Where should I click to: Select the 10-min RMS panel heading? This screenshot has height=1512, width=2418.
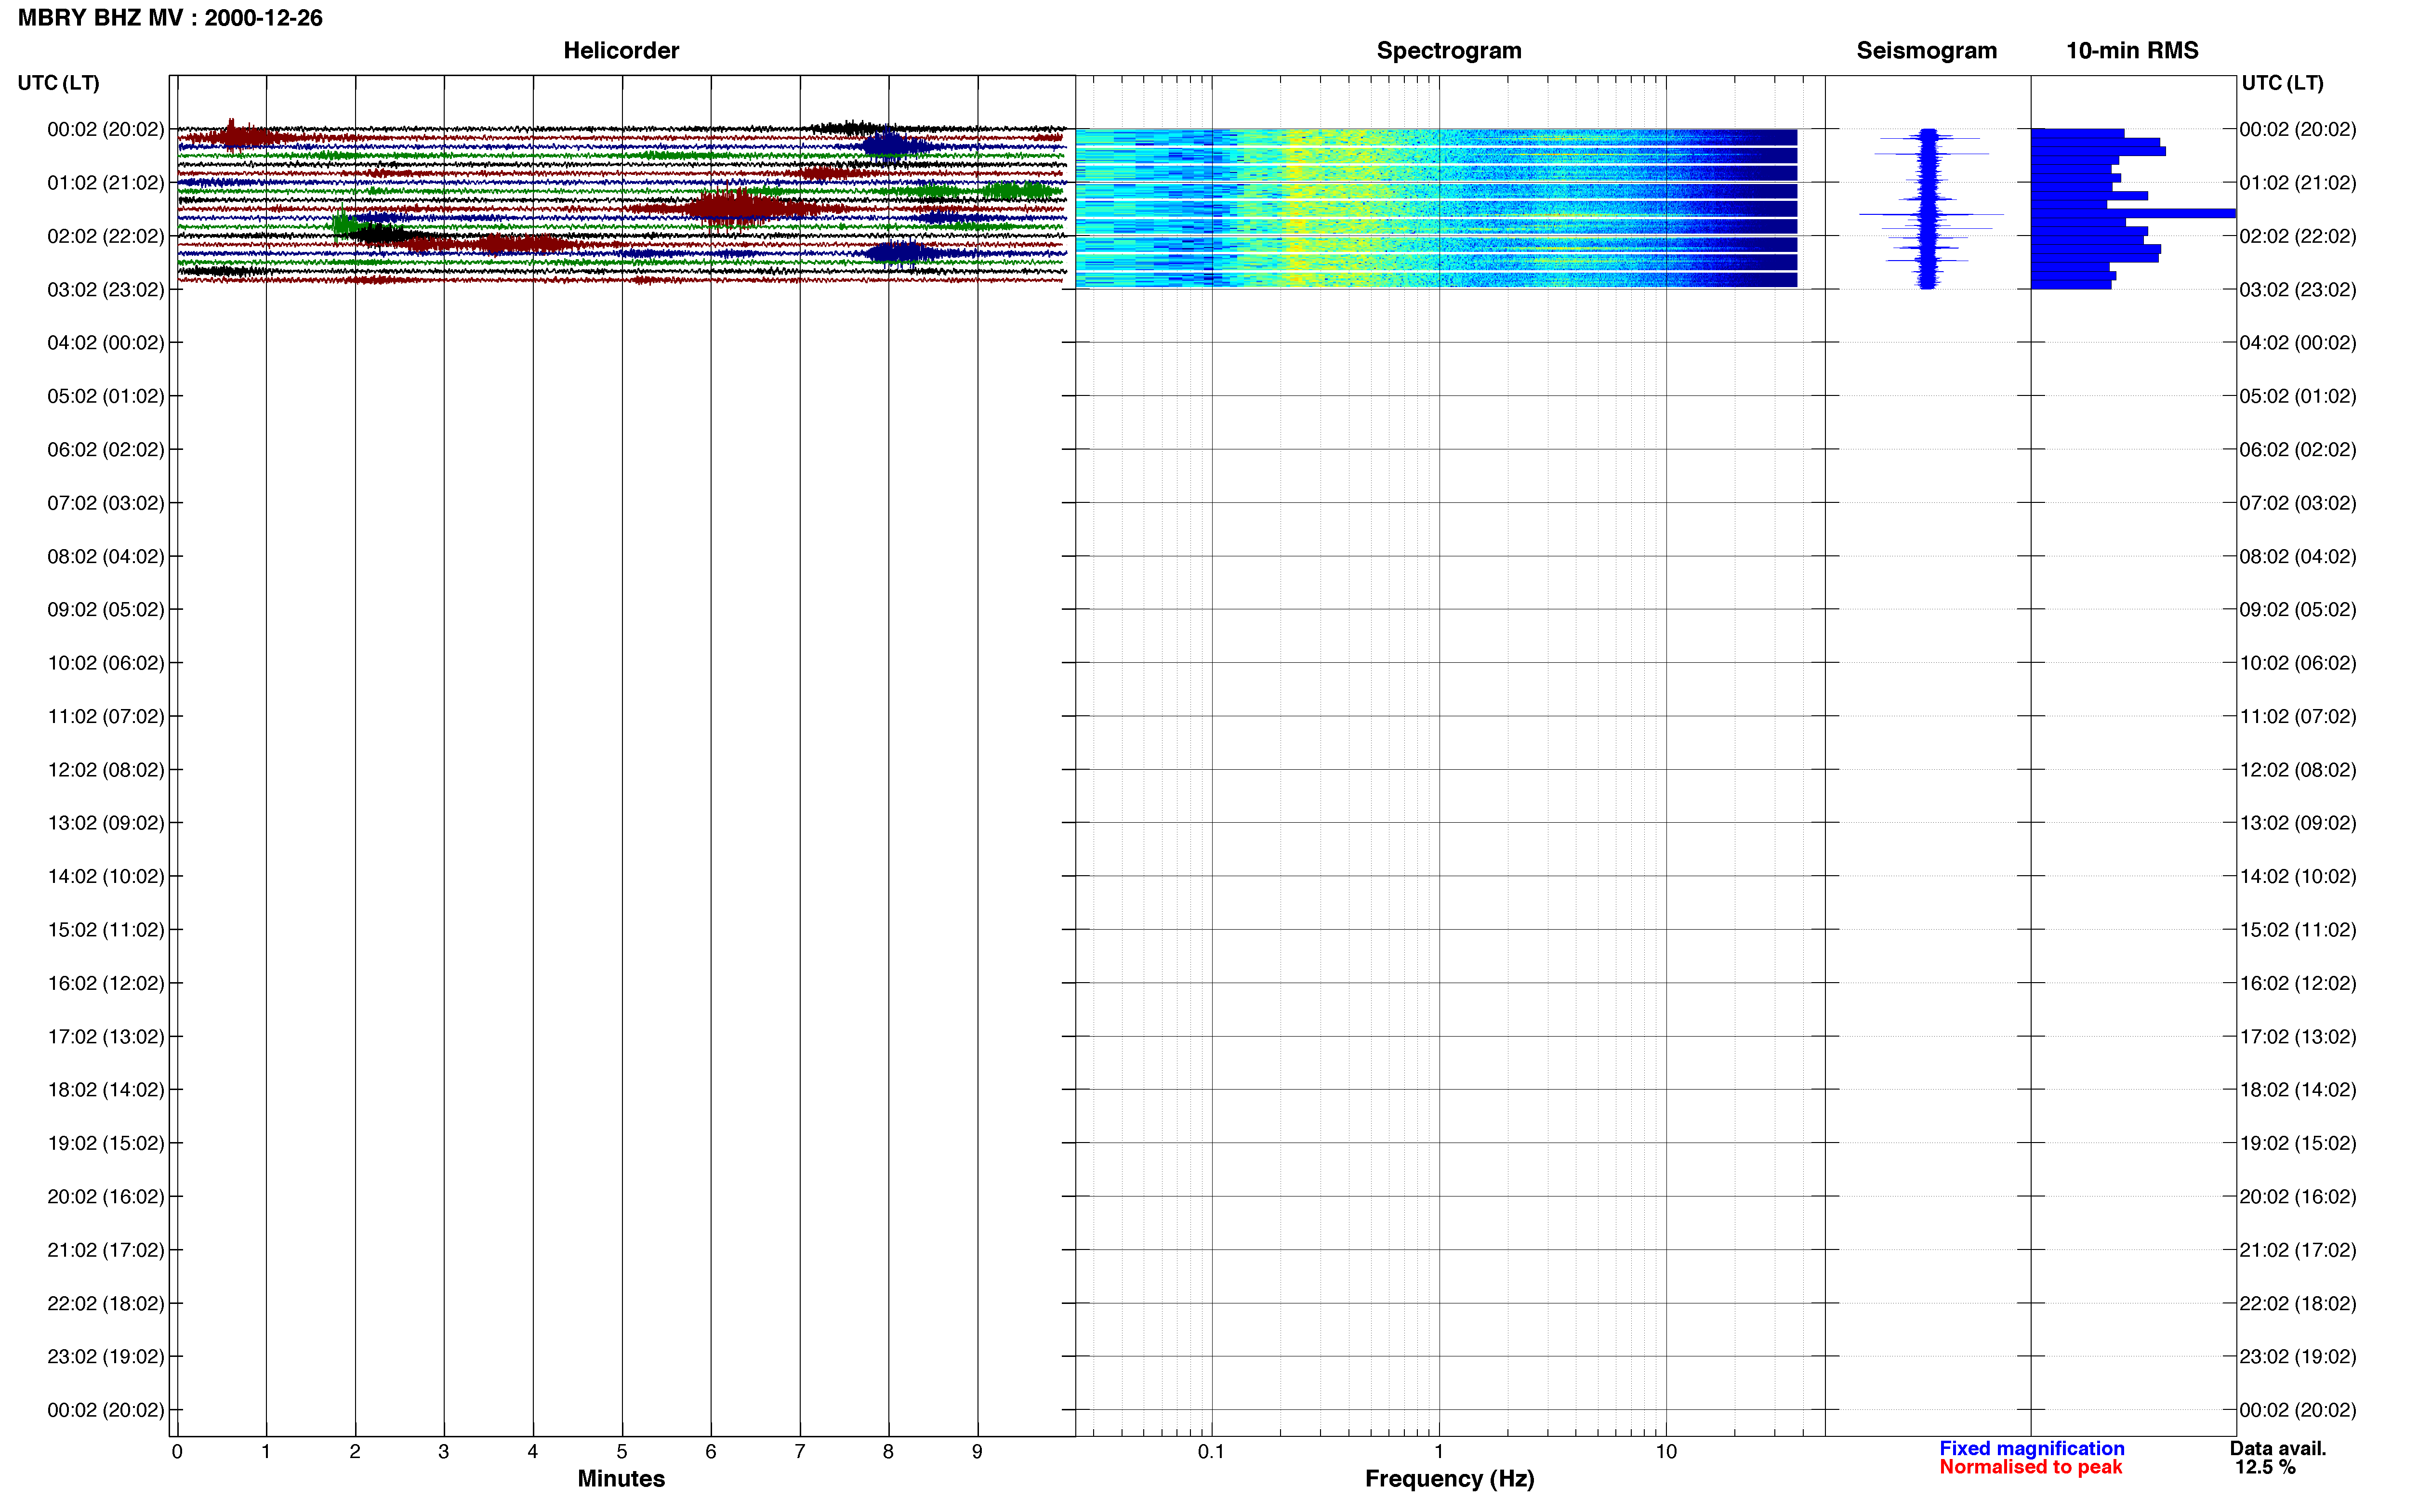pos(2132,51)
